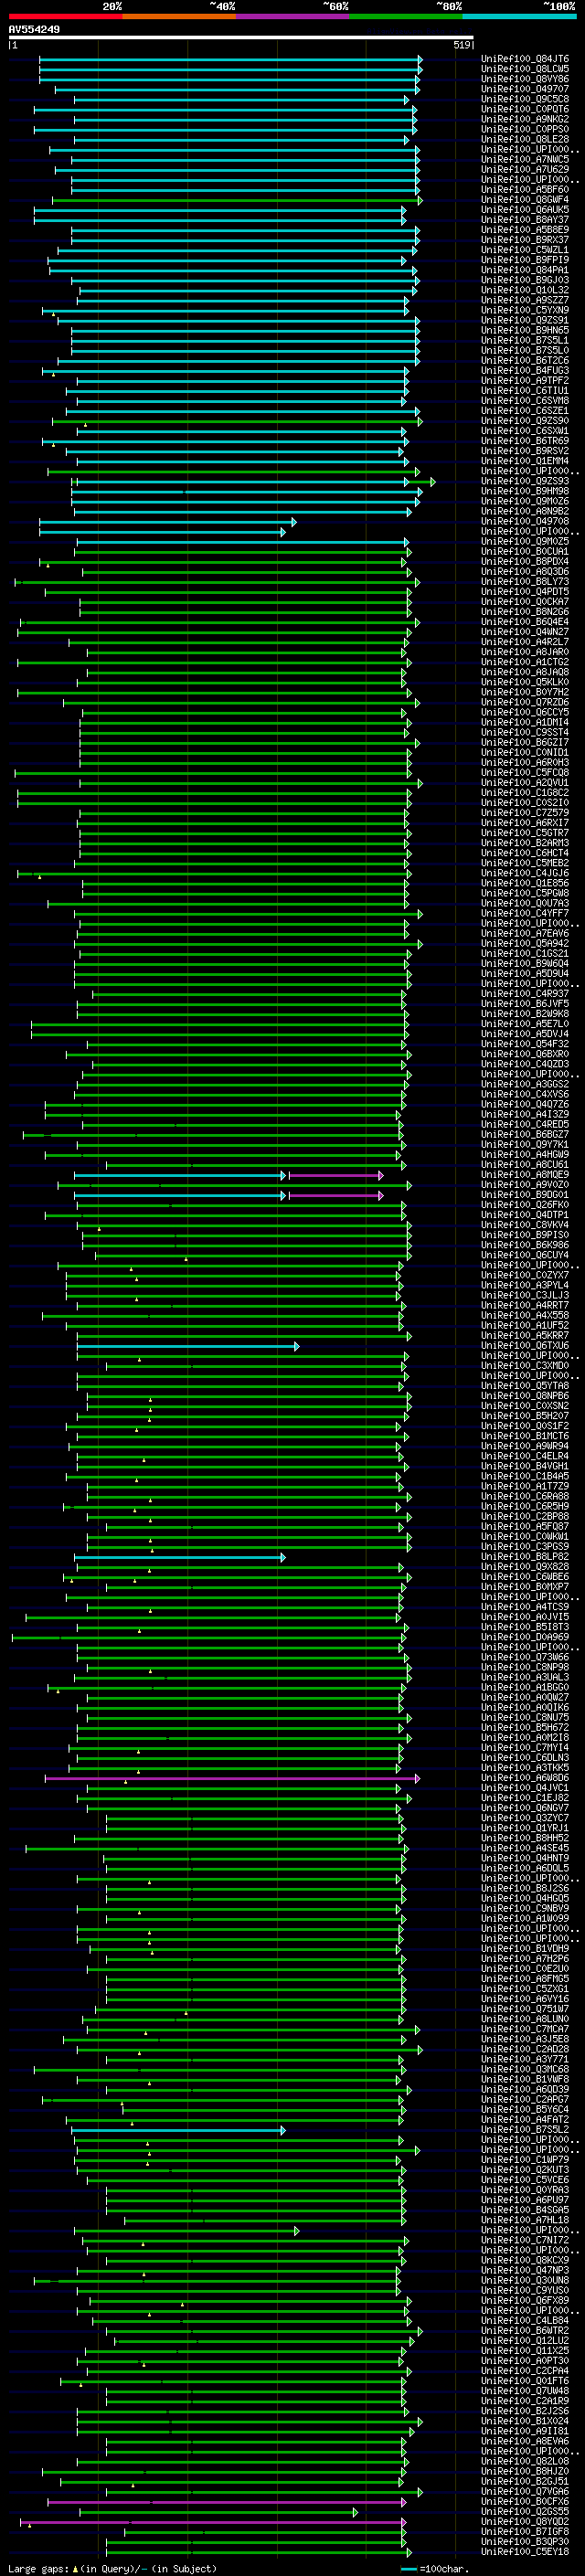Click the cyan alignment bar for UniRef100_Q84JT6

coord(229,60)
